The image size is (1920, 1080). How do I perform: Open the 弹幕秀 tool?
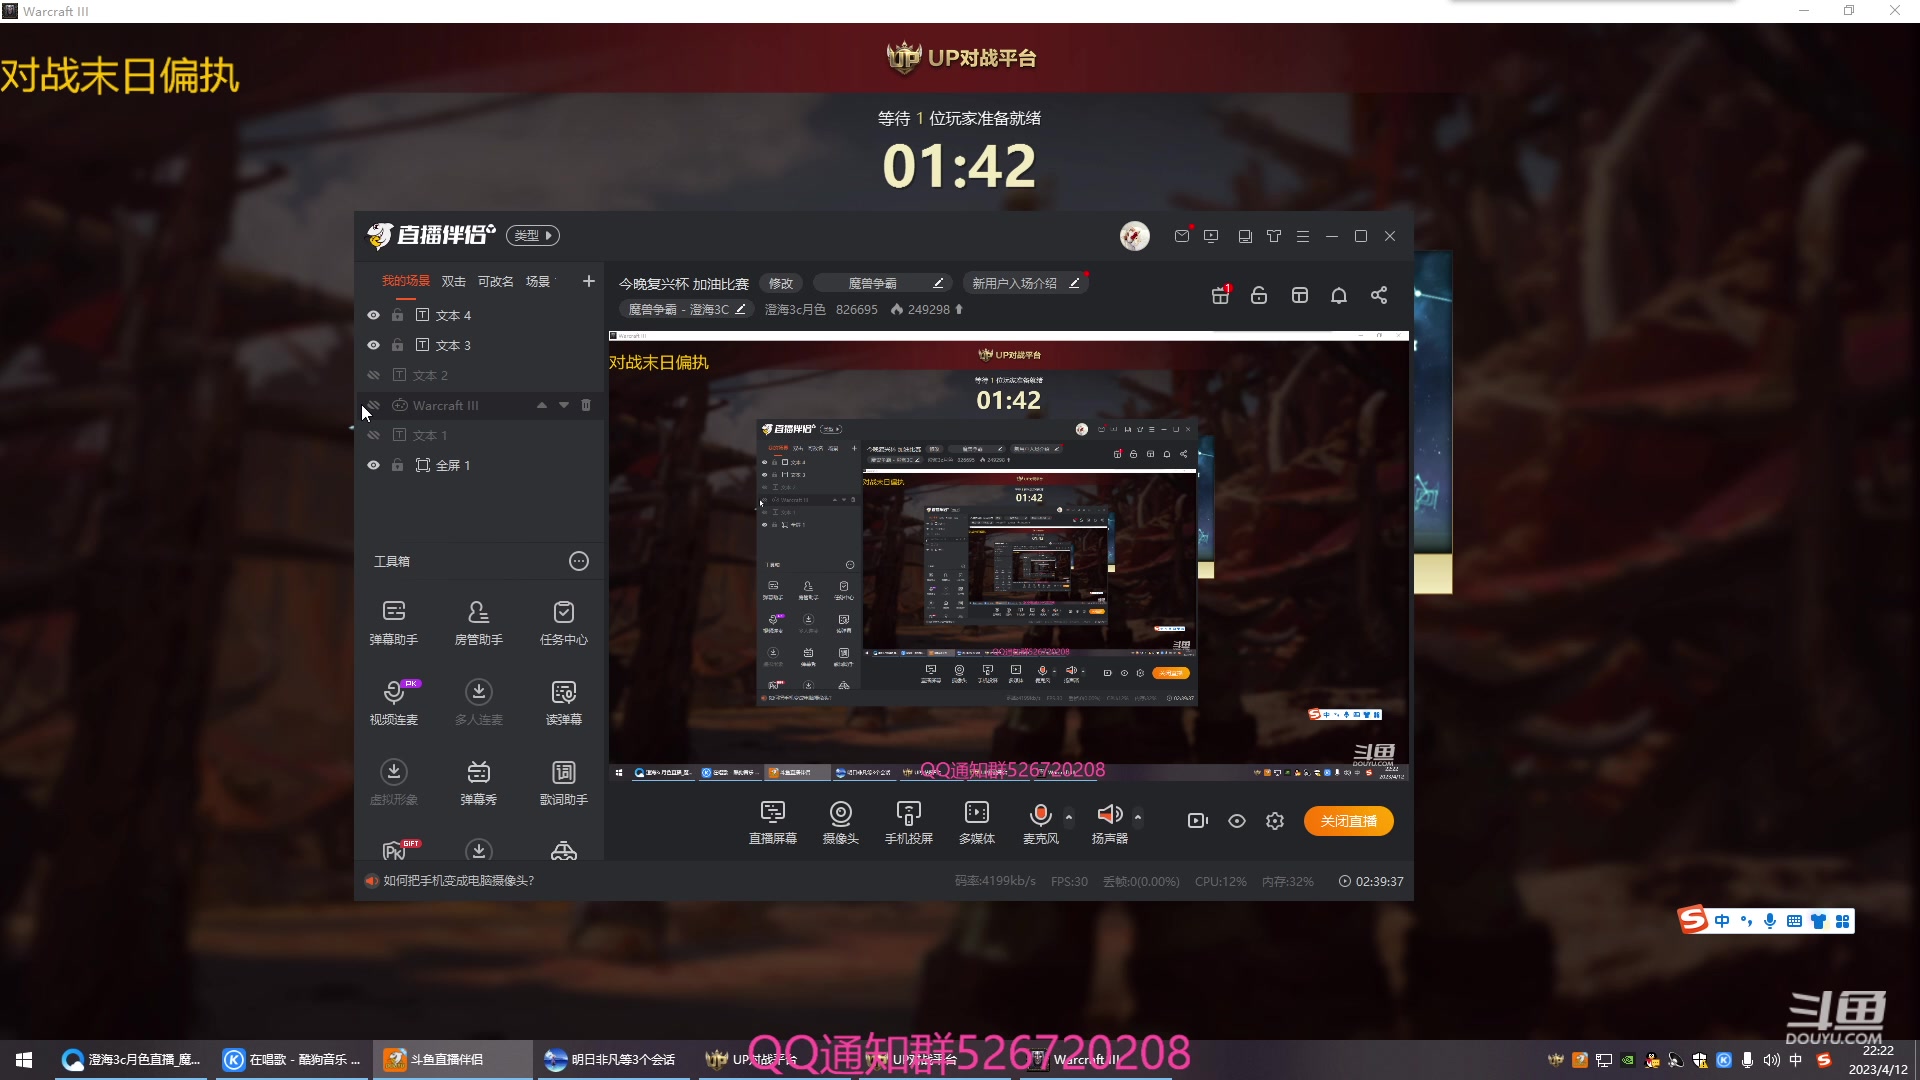pos(478,782)
